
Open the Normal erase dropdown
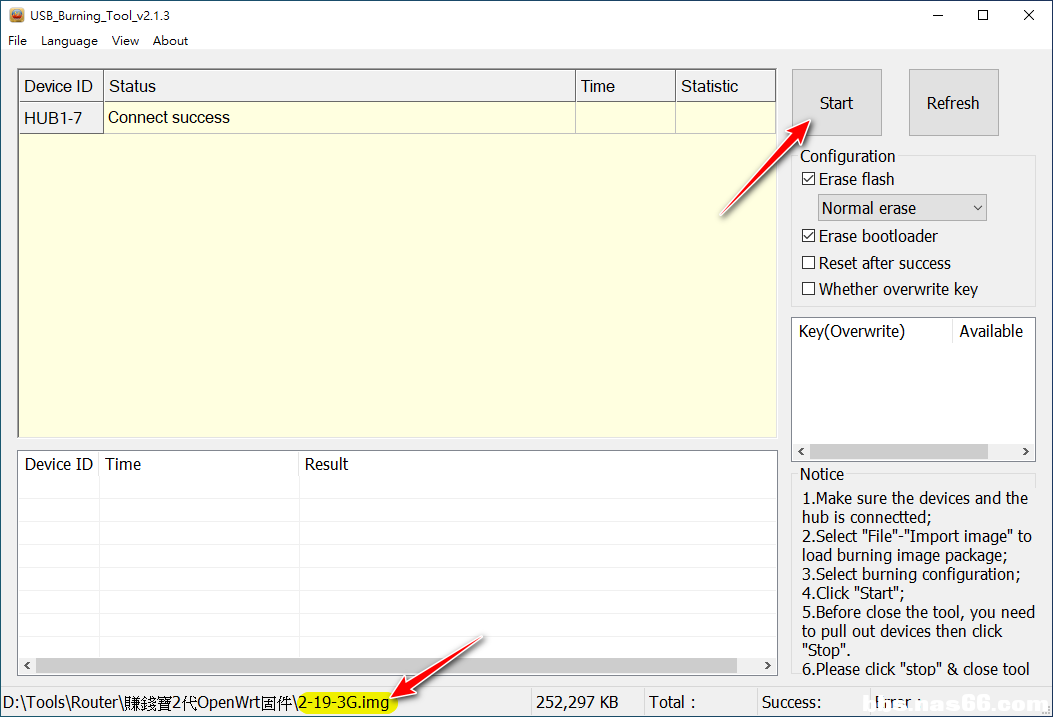click(x=902, y=208)
